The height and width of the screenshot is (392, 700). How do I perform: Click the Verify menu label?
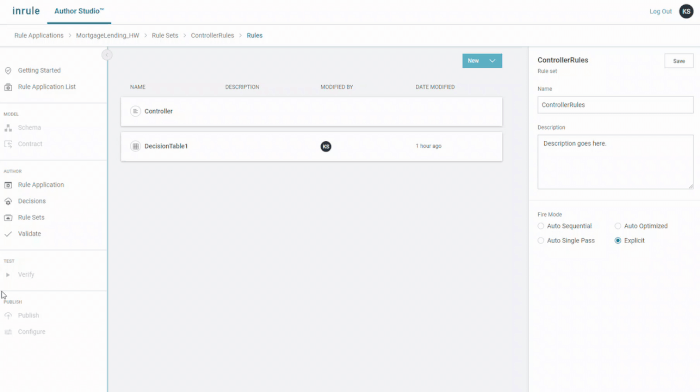[x=26, y=275]
